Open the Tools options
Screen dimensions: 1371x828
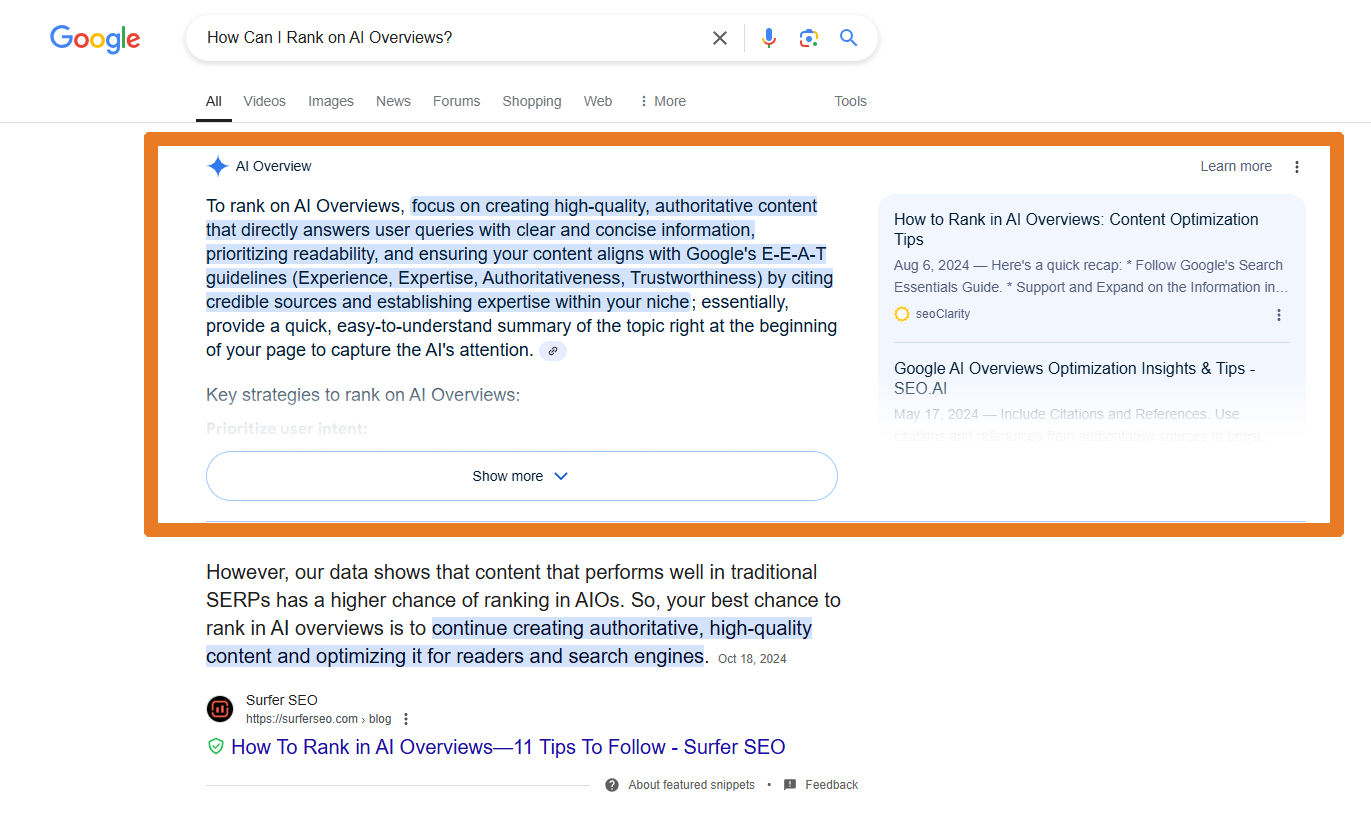tap(851, 101)
